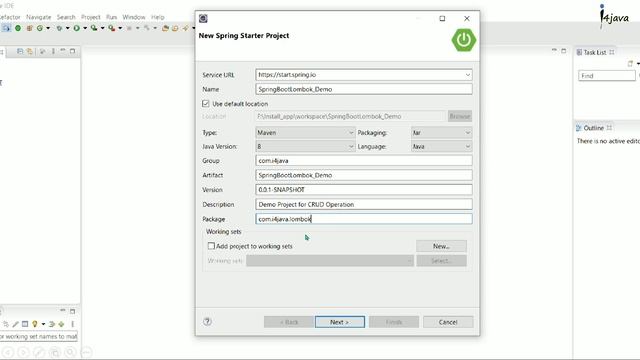Select the Task List tab
Viewport: 640px width, 360px height.
pyautogui.click(x=594, y=52)
